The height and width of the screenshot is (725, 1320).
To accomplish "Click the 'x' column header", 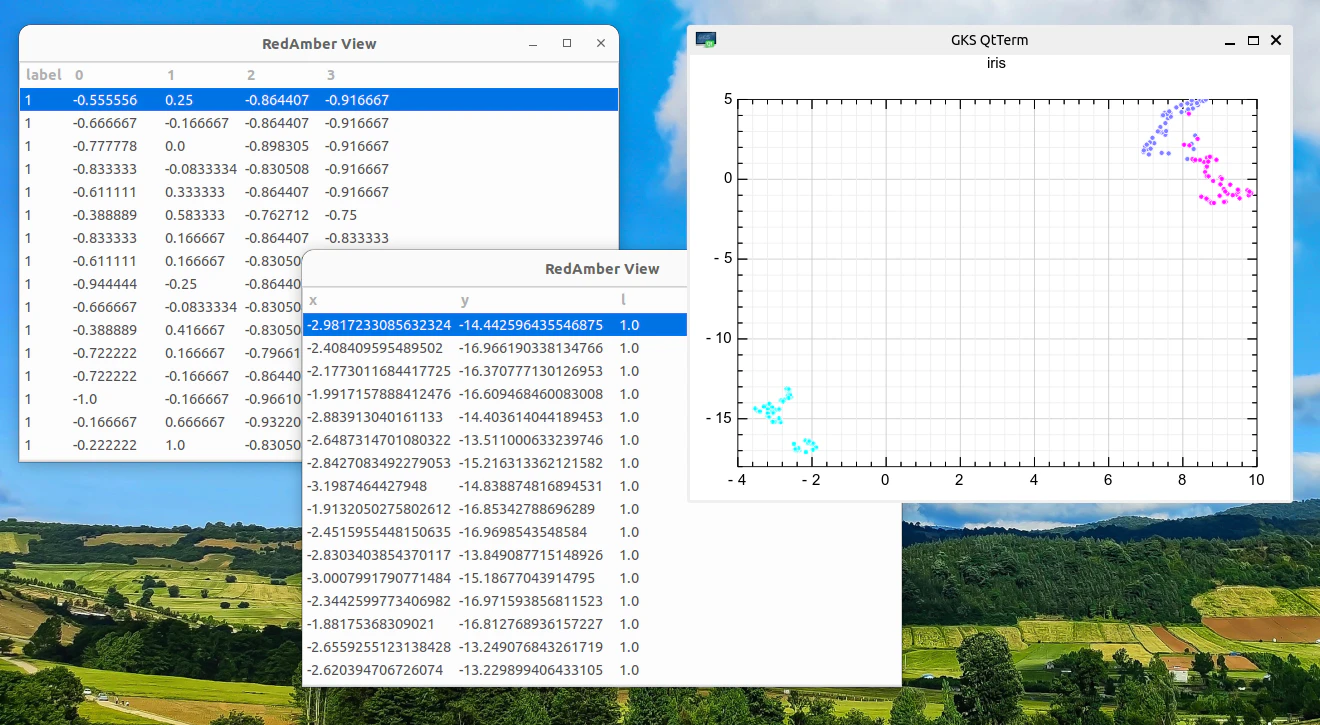I will coord(313,300).
